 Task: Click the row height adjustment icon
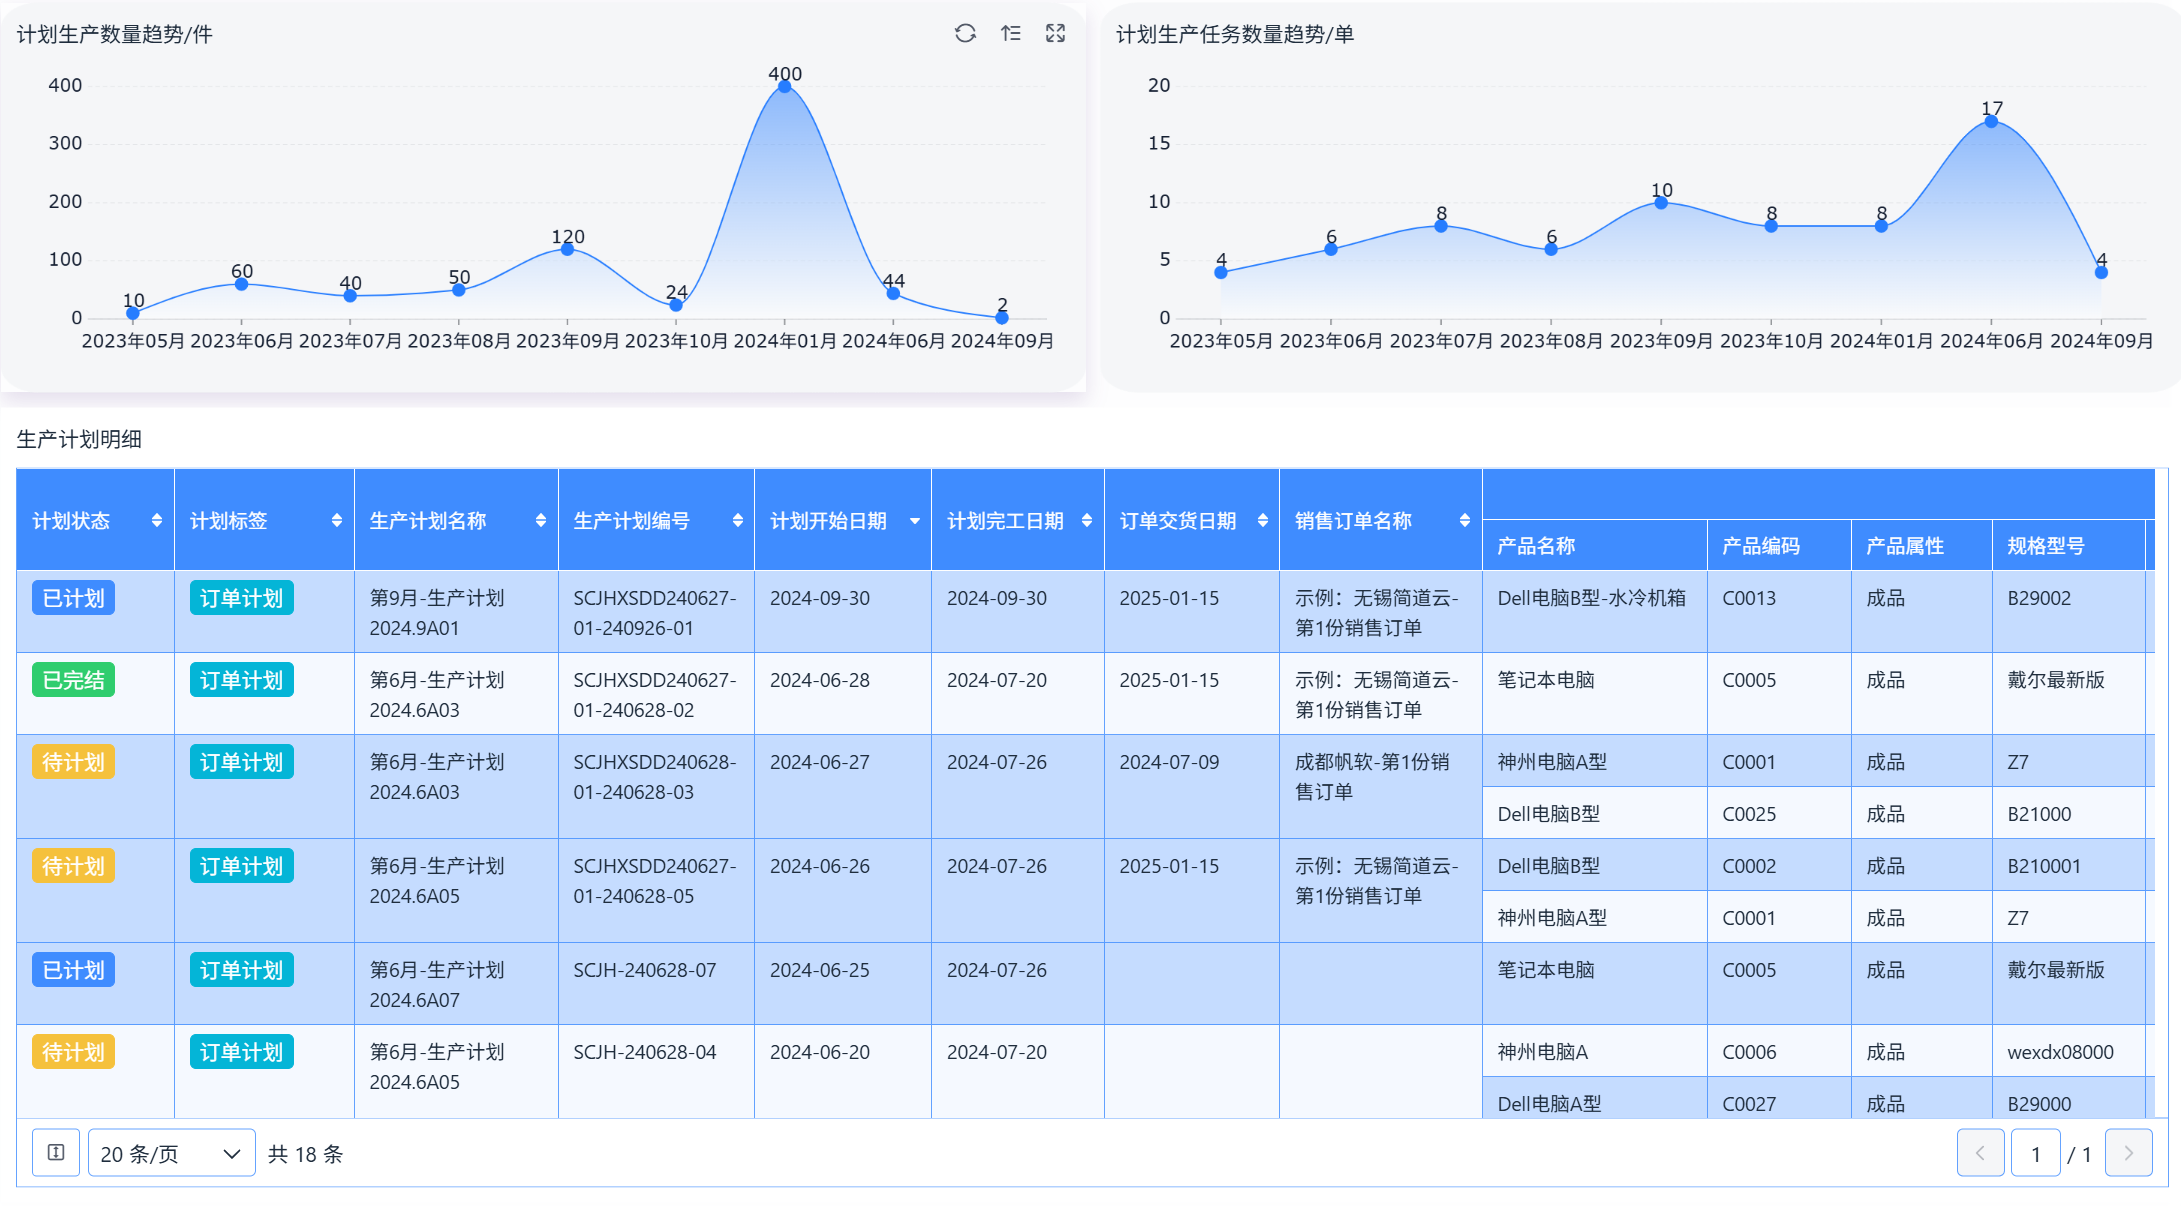click(55, 1152)
